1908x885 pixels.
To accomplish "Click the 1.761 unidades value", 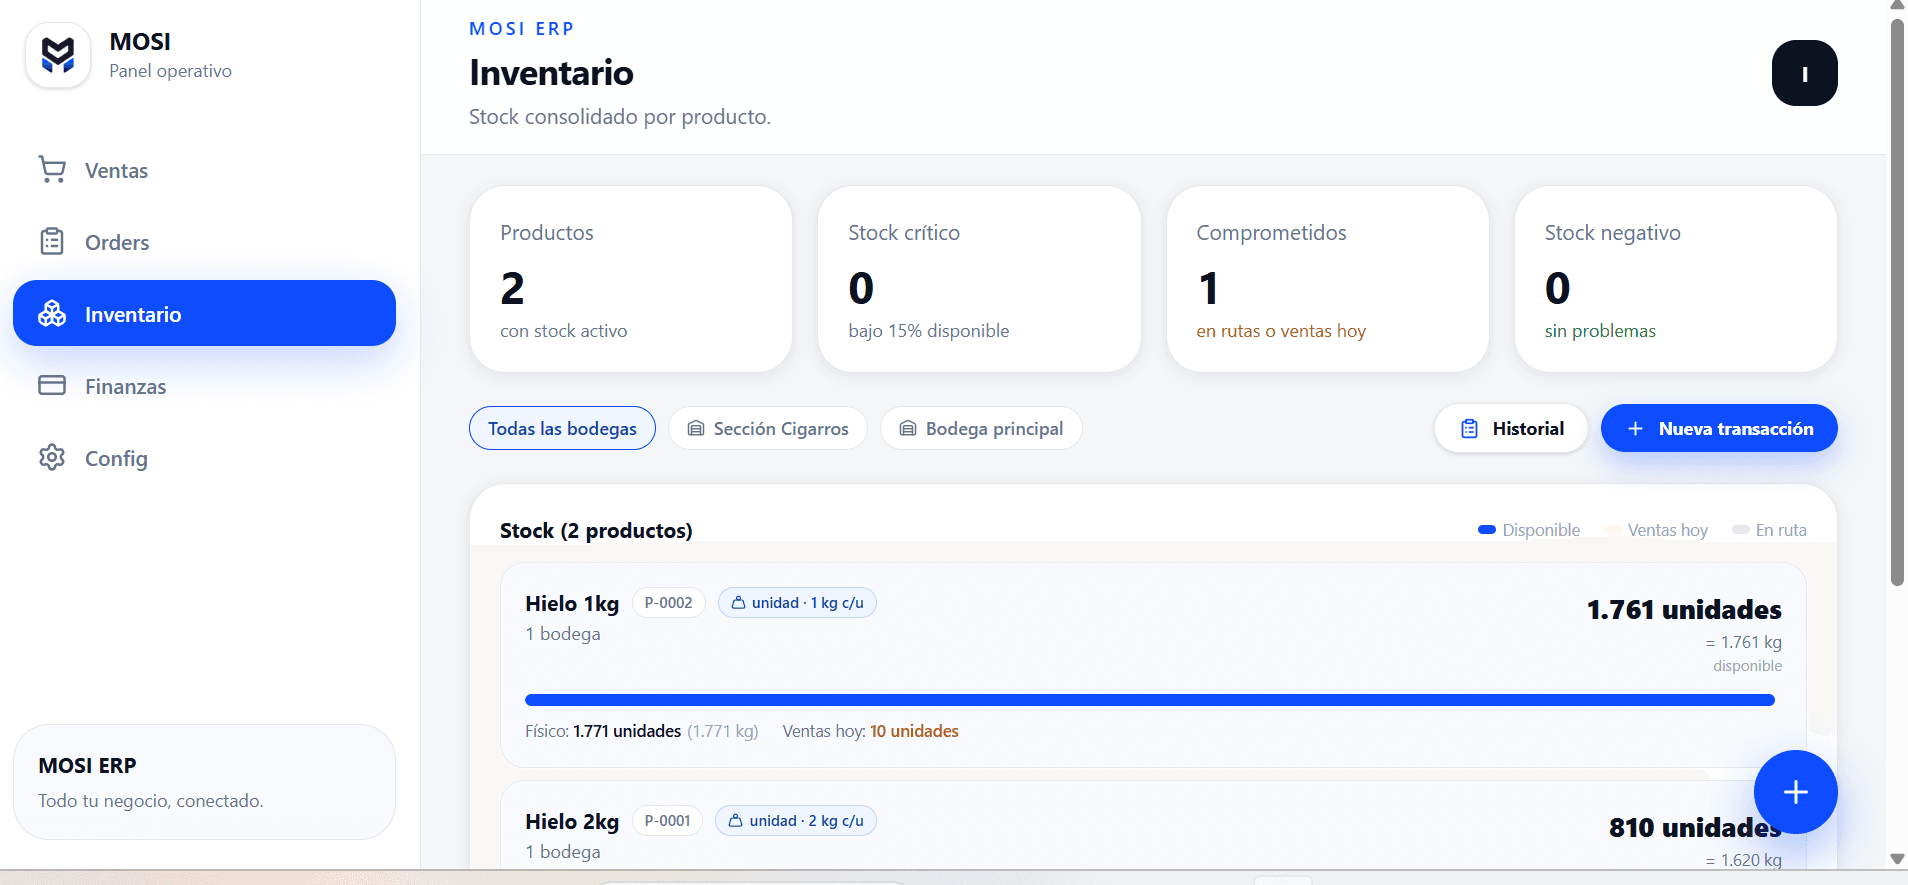I will (1684, 610).
